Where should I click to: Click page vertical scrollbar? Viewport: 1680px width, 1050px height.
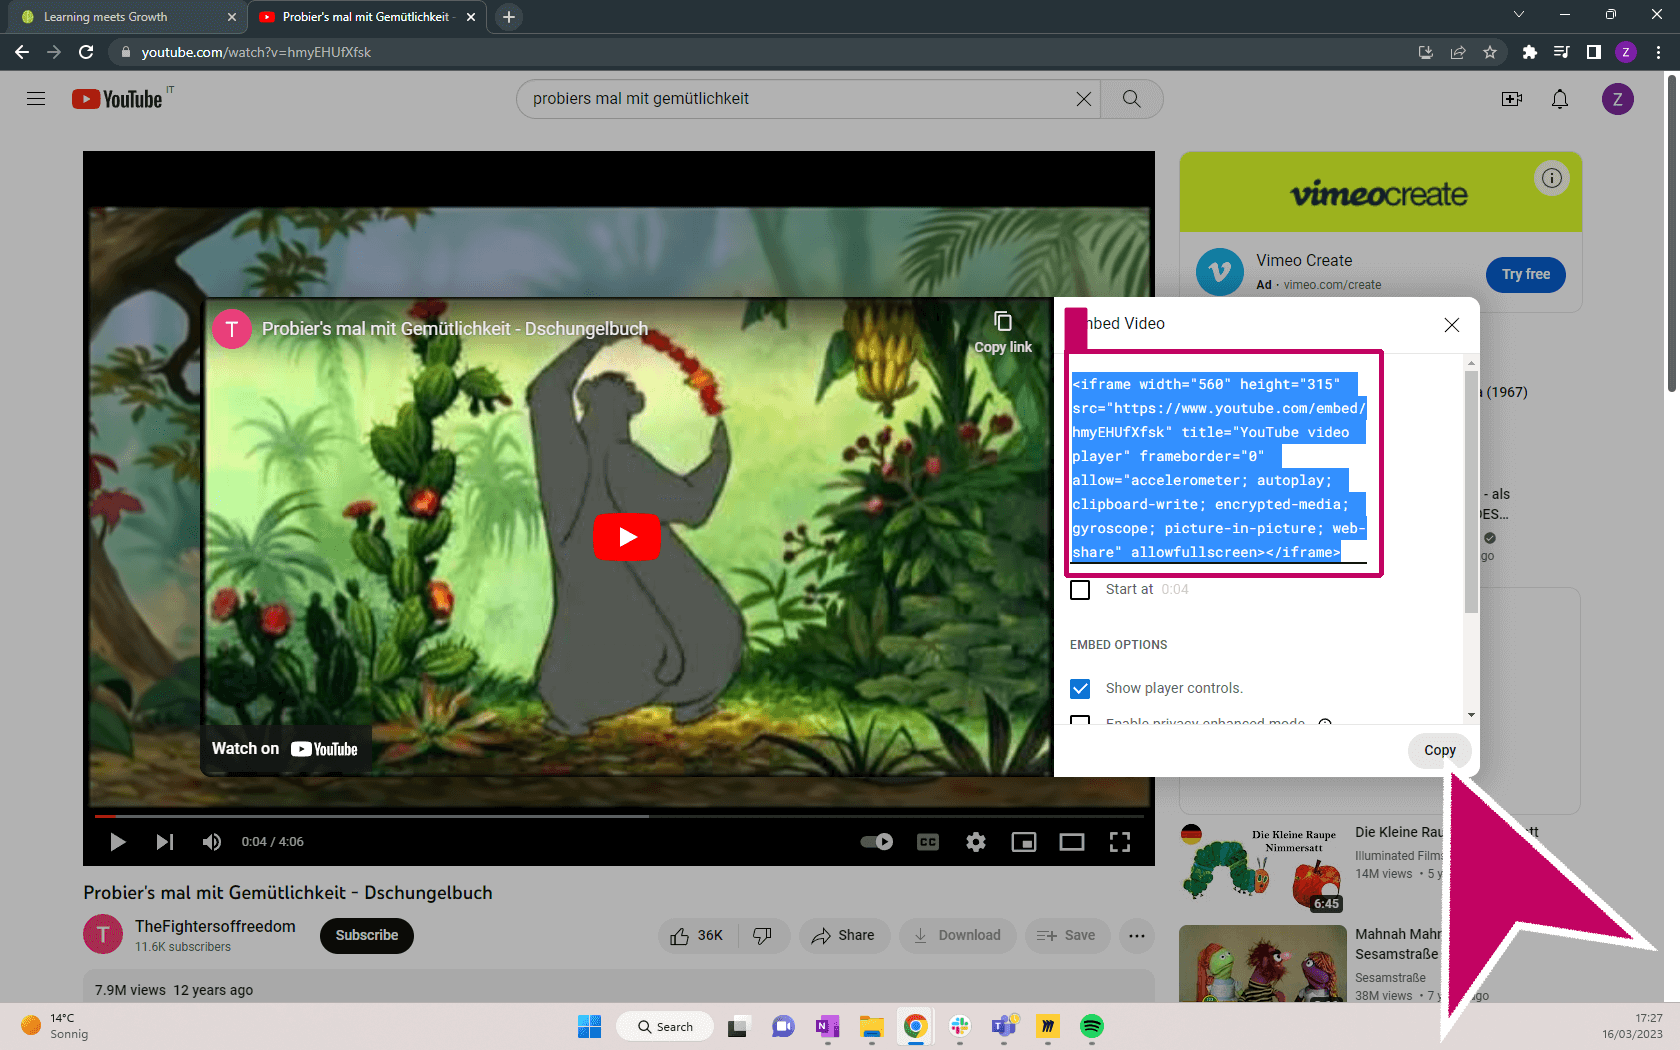click(1672, 233)
